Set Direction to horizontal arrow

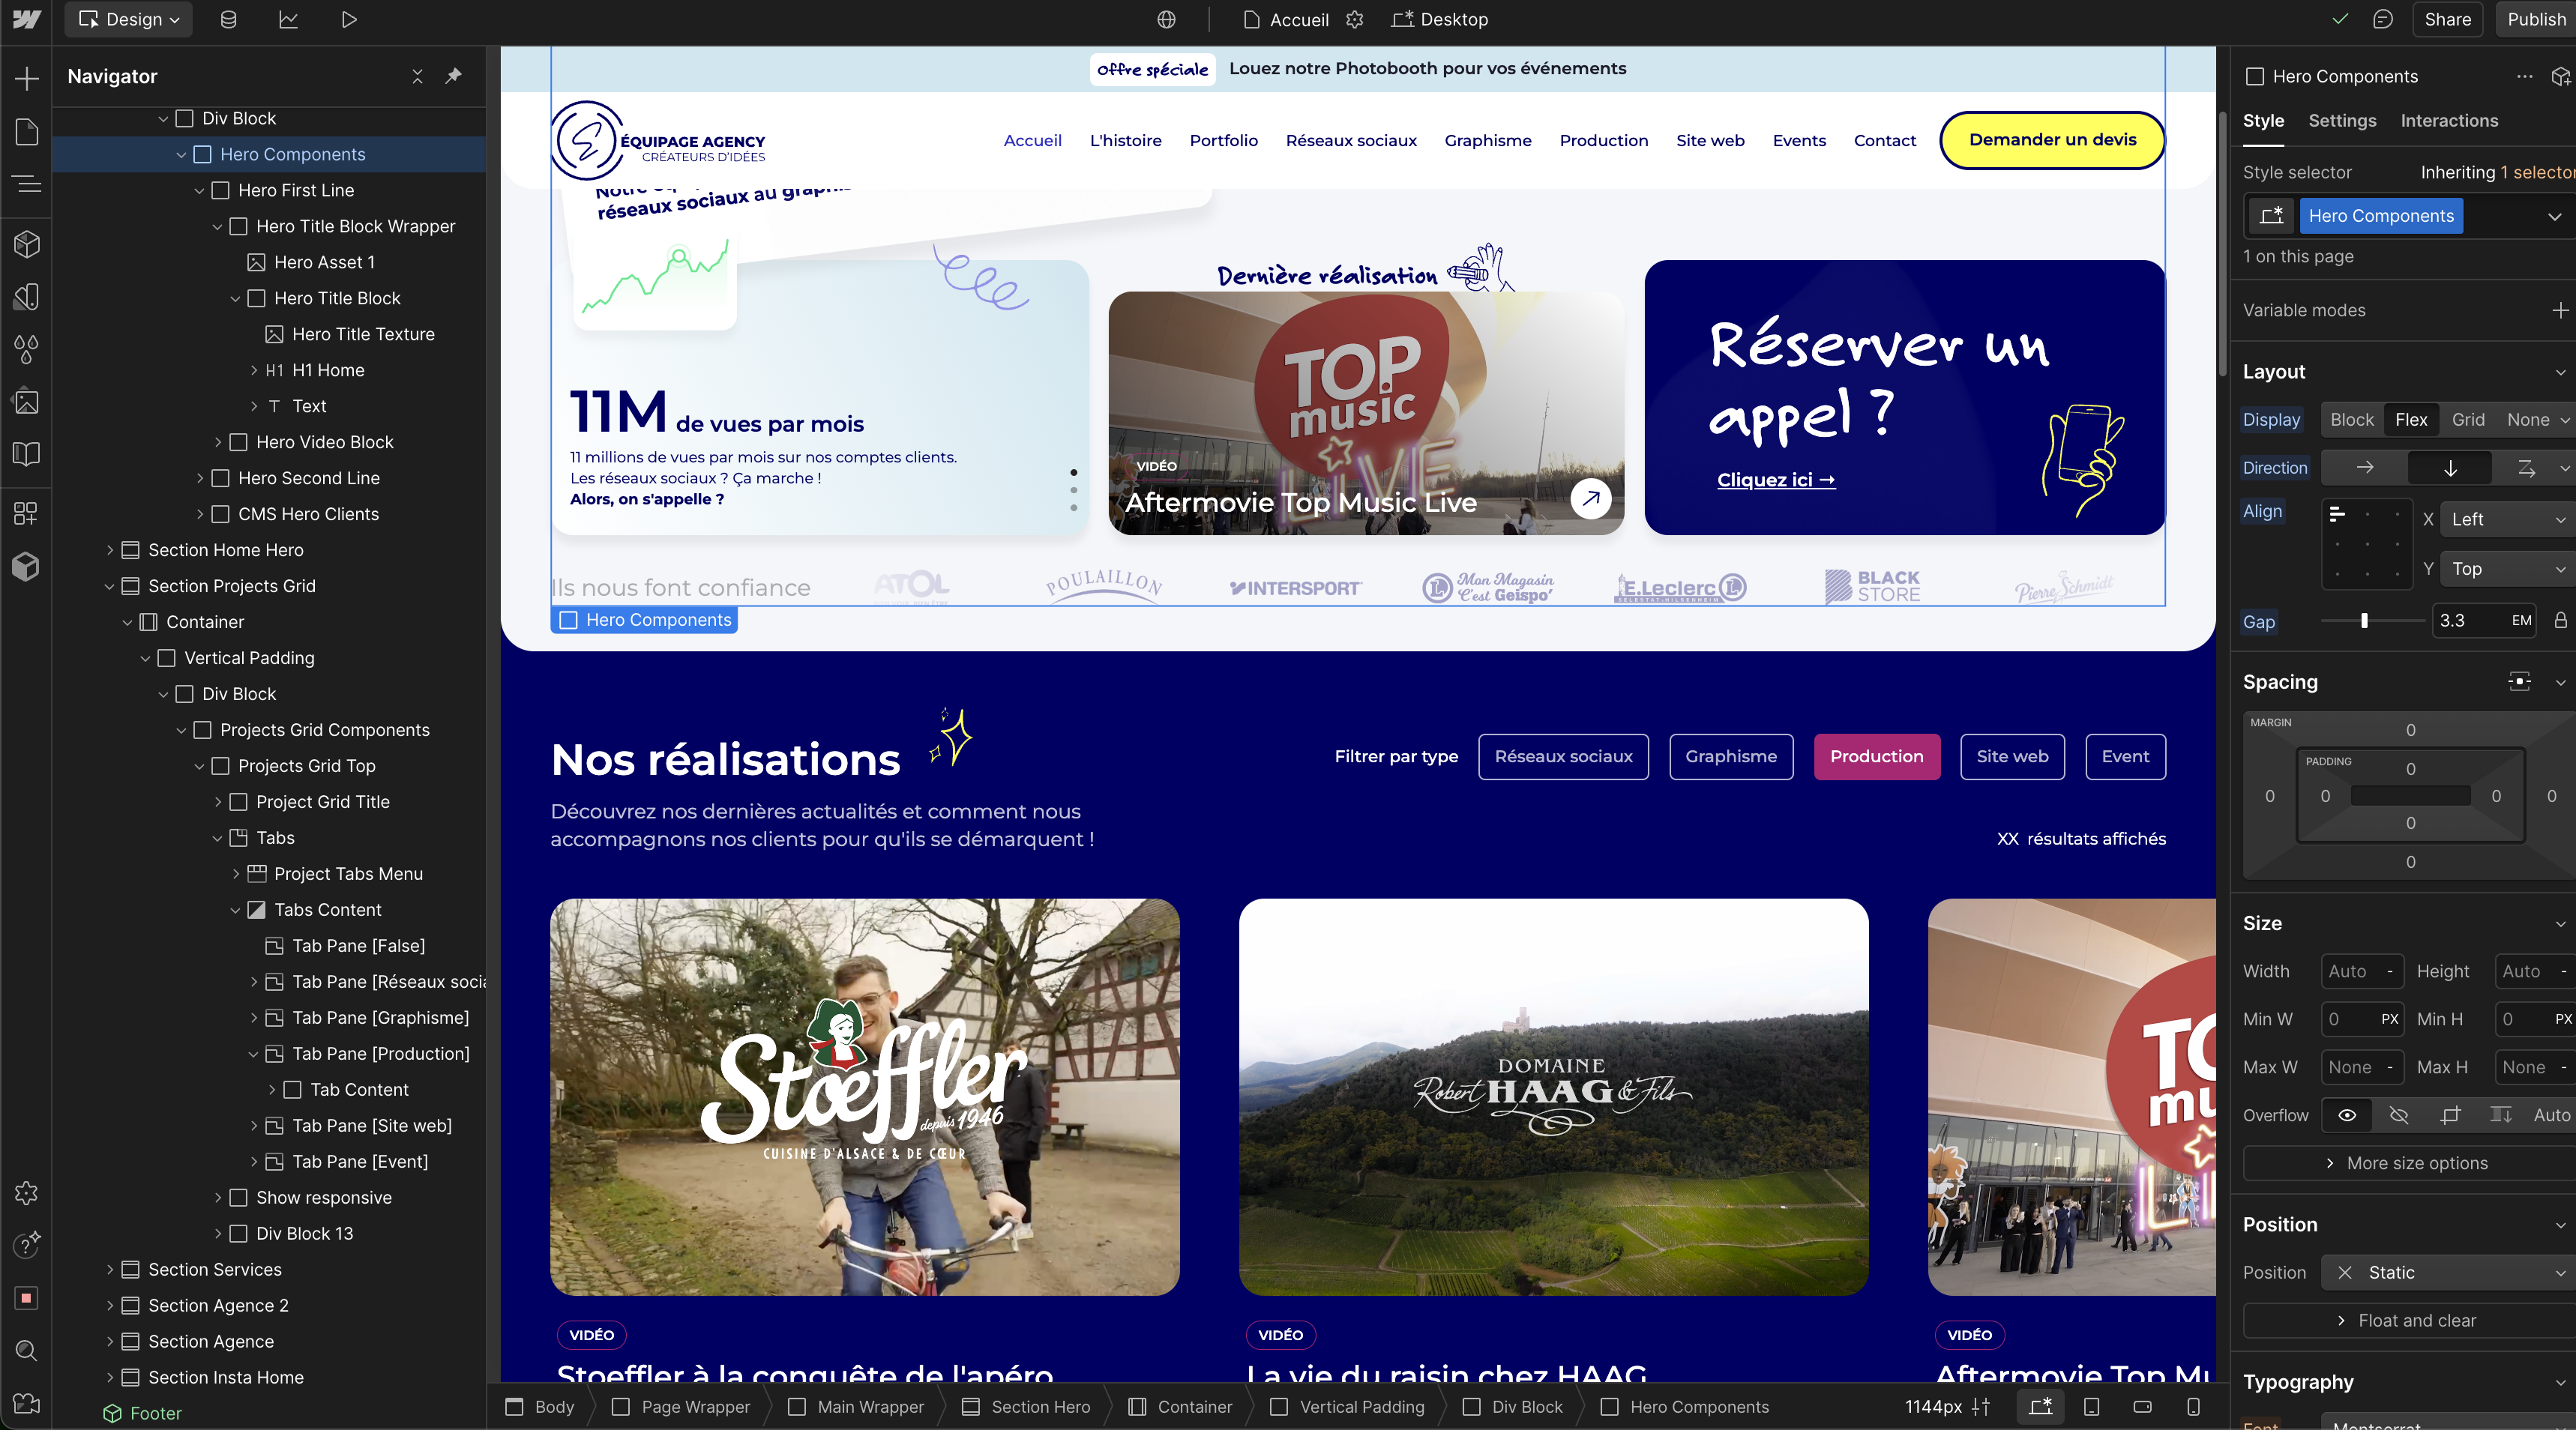point(2365,468)
